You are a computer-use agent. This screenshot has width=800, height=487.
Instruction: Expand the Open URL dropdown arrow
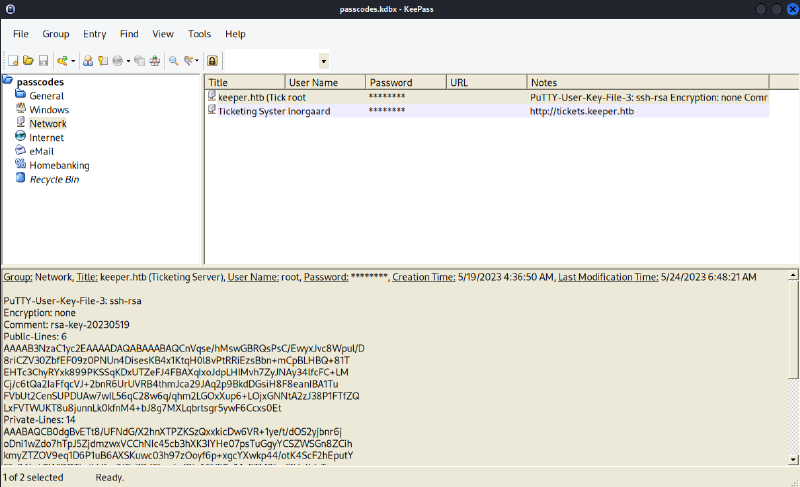click(128, 61)
